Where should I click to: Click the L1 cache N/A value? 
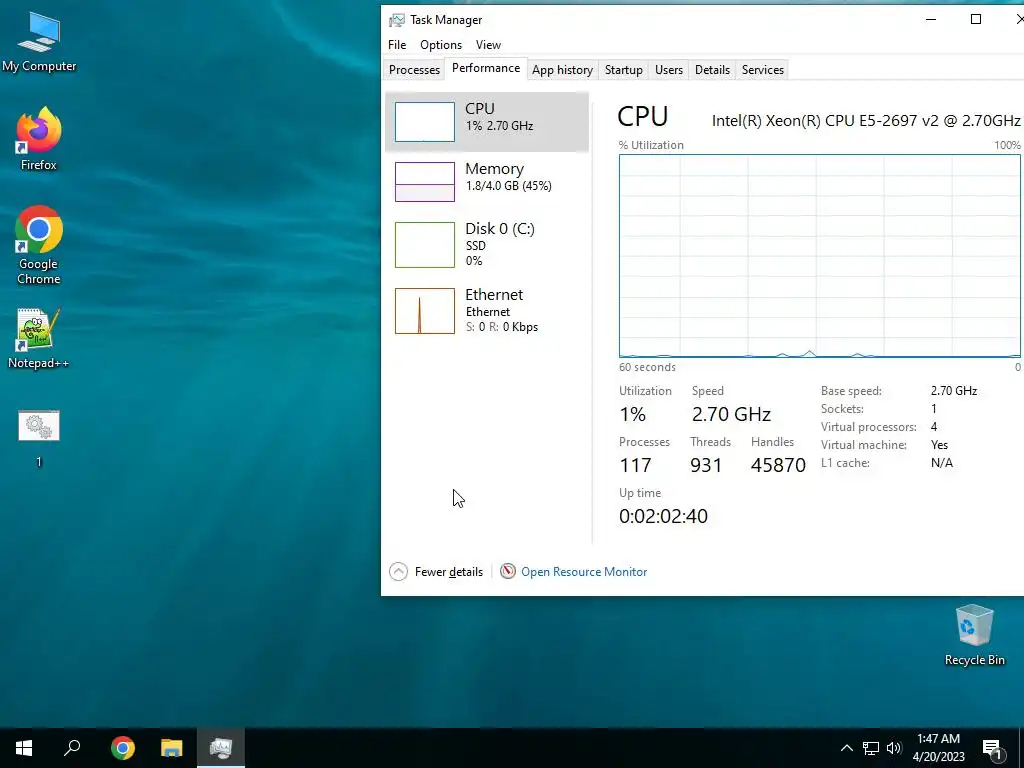[x=942, y=463]
